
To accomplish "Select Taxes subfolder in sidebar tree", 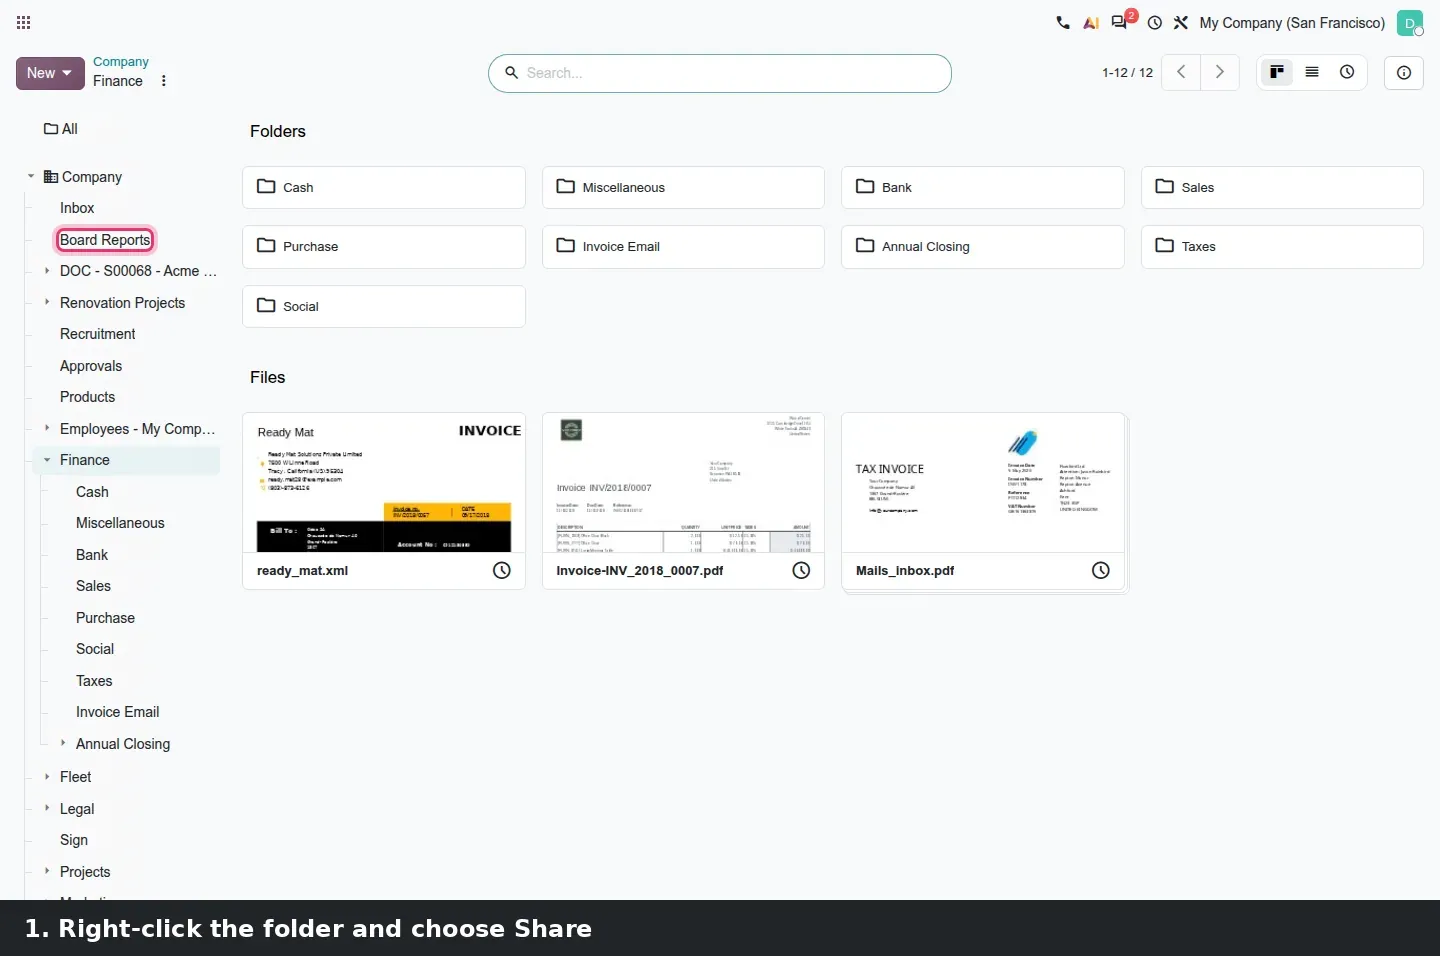I will click(94, 681).
